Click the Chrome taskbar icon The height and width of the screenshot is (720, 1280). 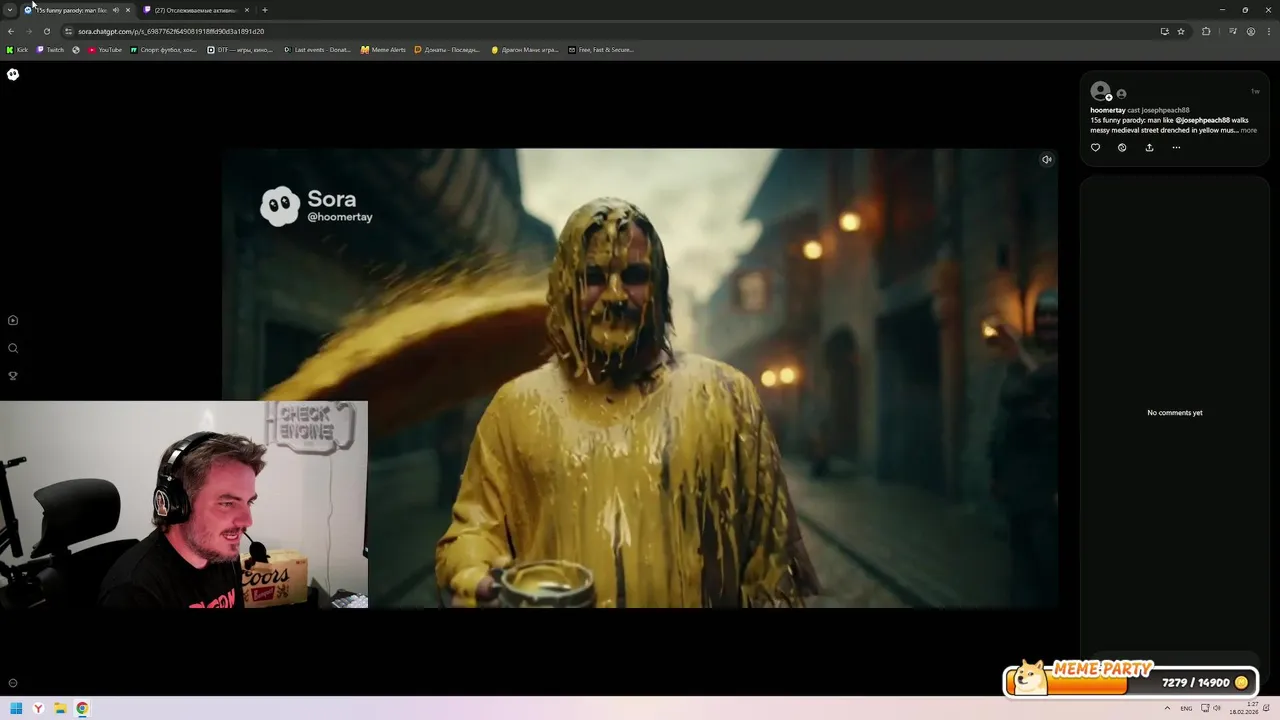pyautogui.click(x=82, y=708)
